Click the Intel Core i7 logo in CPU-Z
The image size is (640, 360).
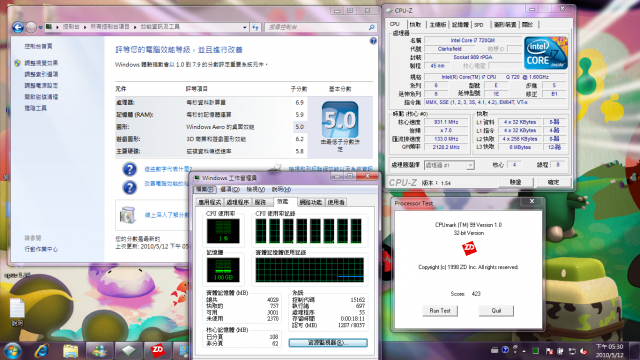(546, 53)
